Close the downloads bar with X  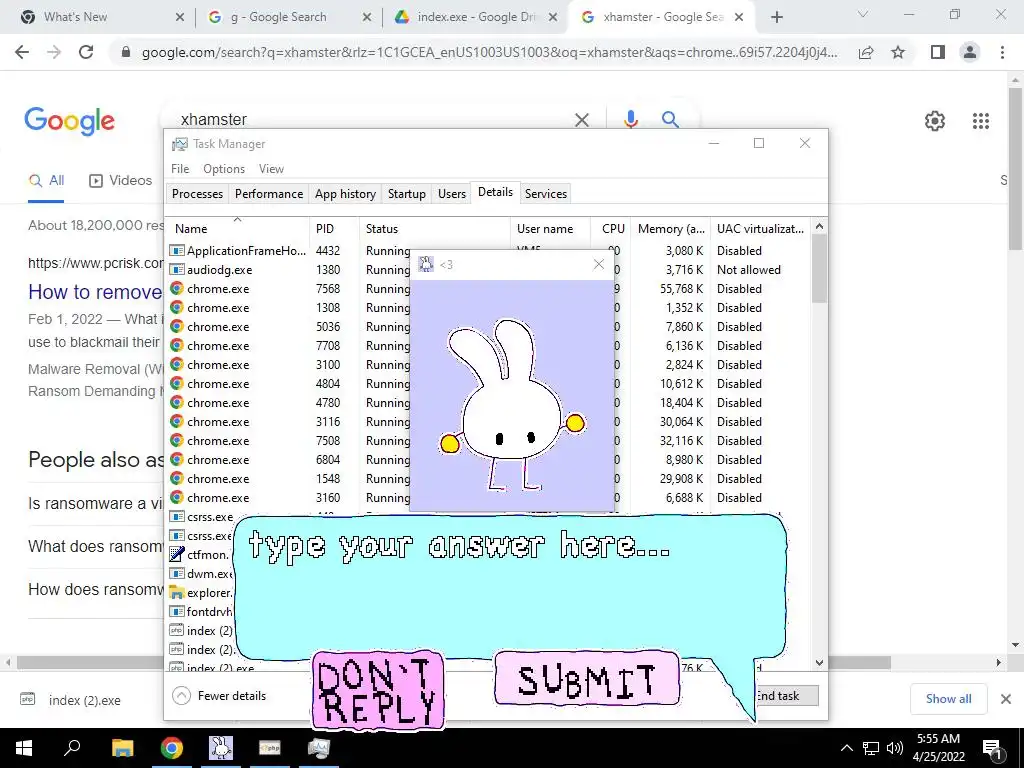coord(1006,699)
